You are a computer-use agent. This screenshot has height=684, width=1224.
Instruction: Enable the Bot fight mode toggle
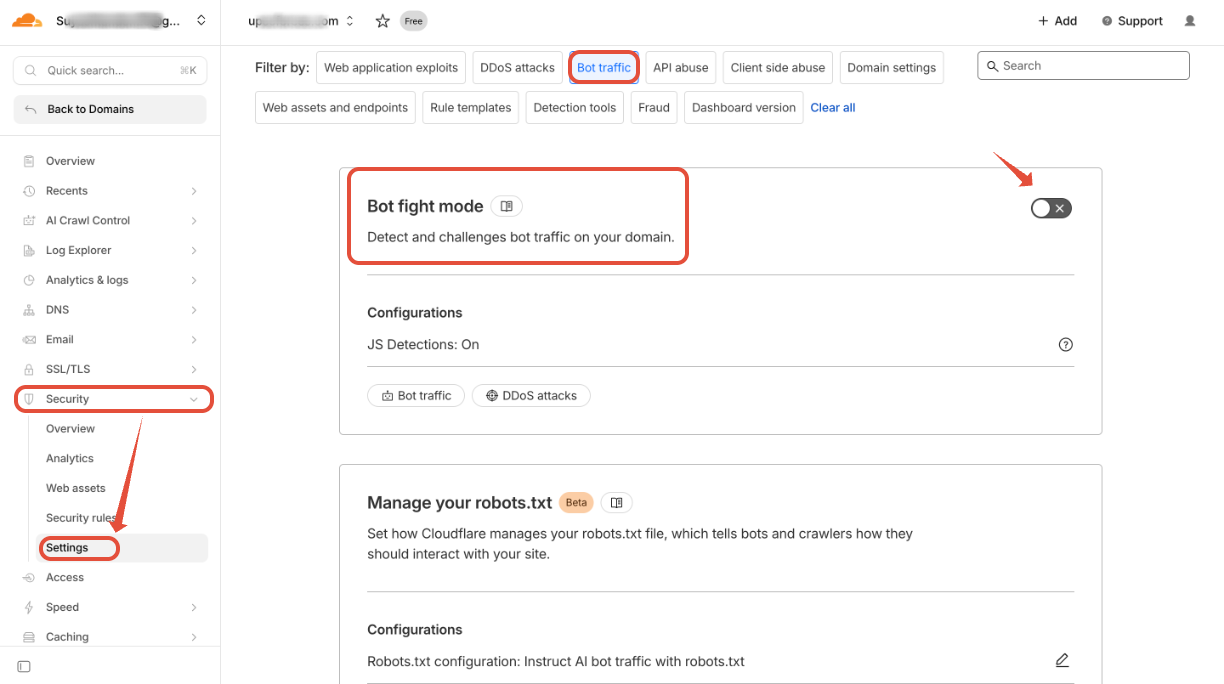pyautogui.click(x=1051, y=208)
